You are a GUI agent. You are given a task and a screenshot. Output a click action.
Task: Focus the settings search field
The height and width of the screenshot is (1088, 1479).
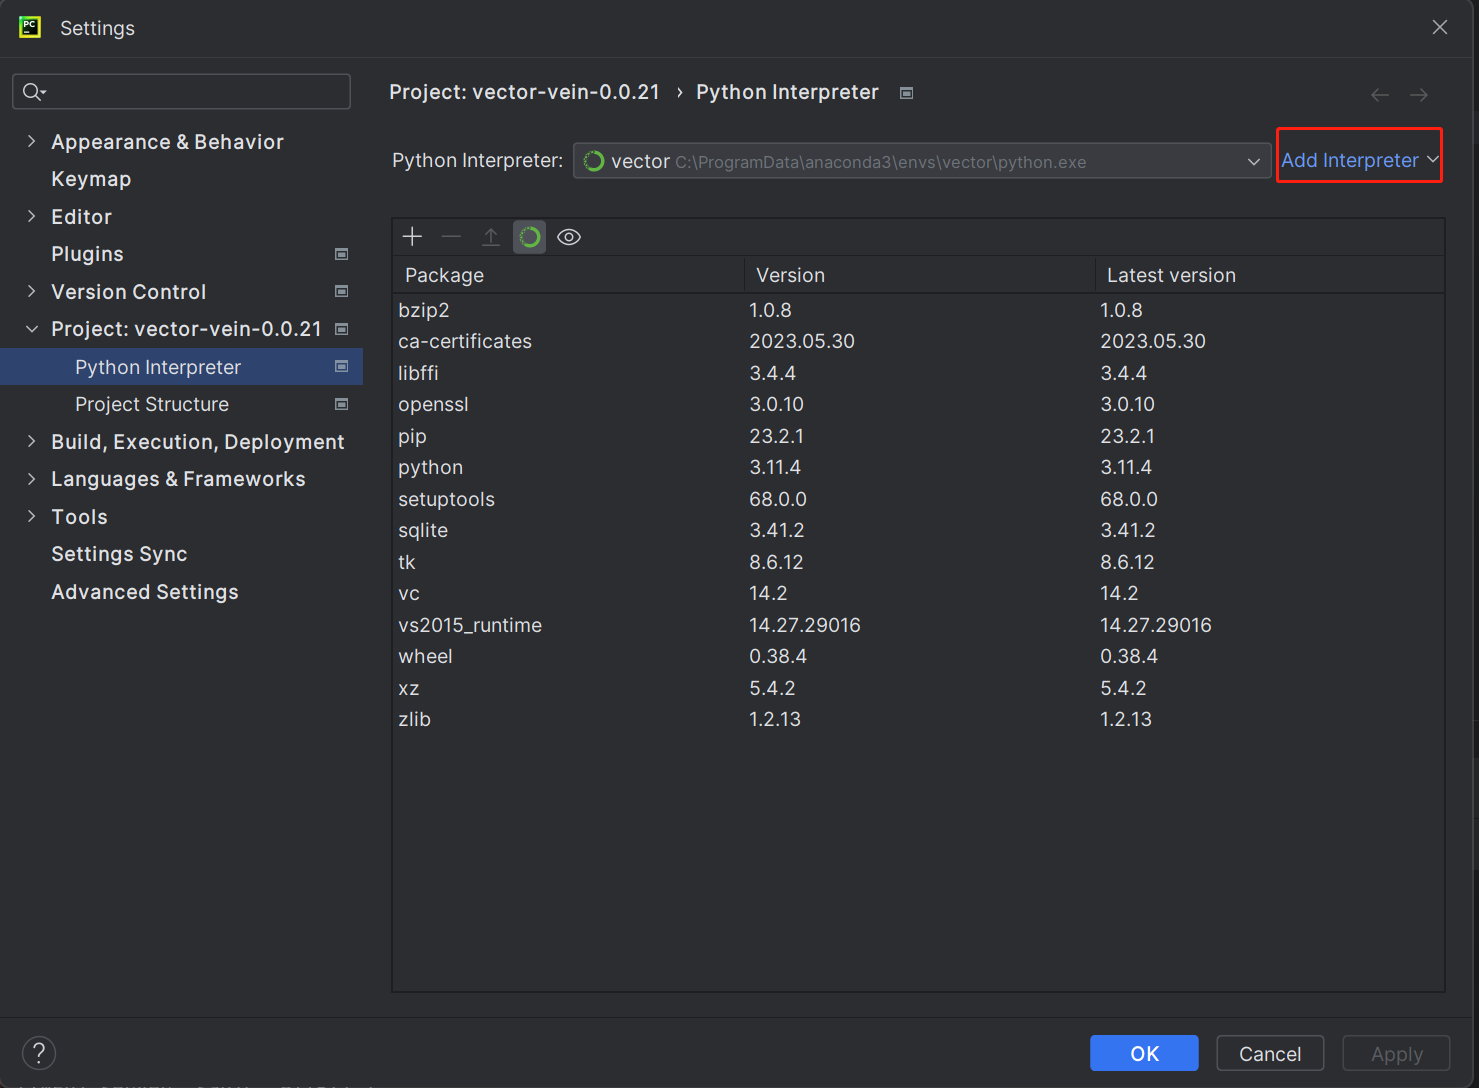(x=181, y=92)
